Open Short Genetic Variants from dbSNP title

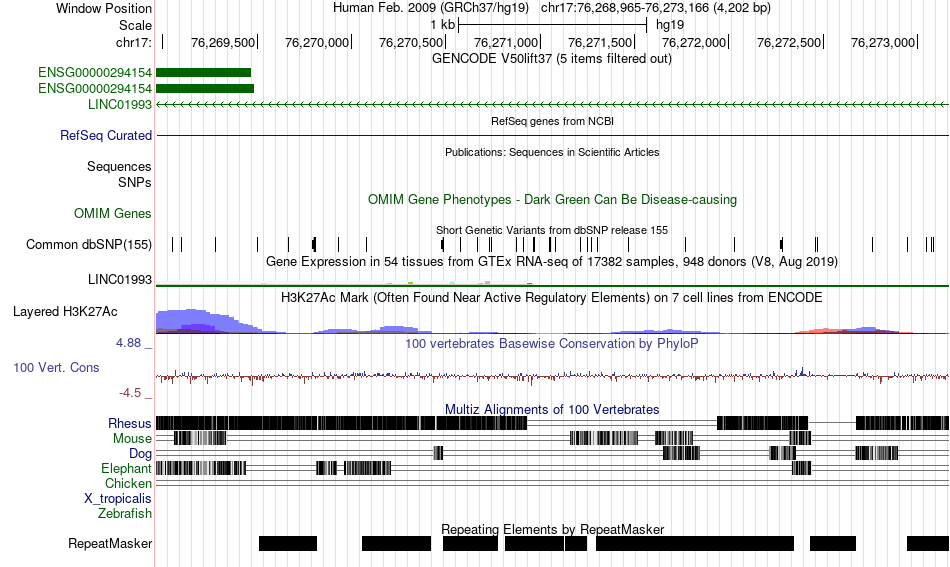click(552, 230)
